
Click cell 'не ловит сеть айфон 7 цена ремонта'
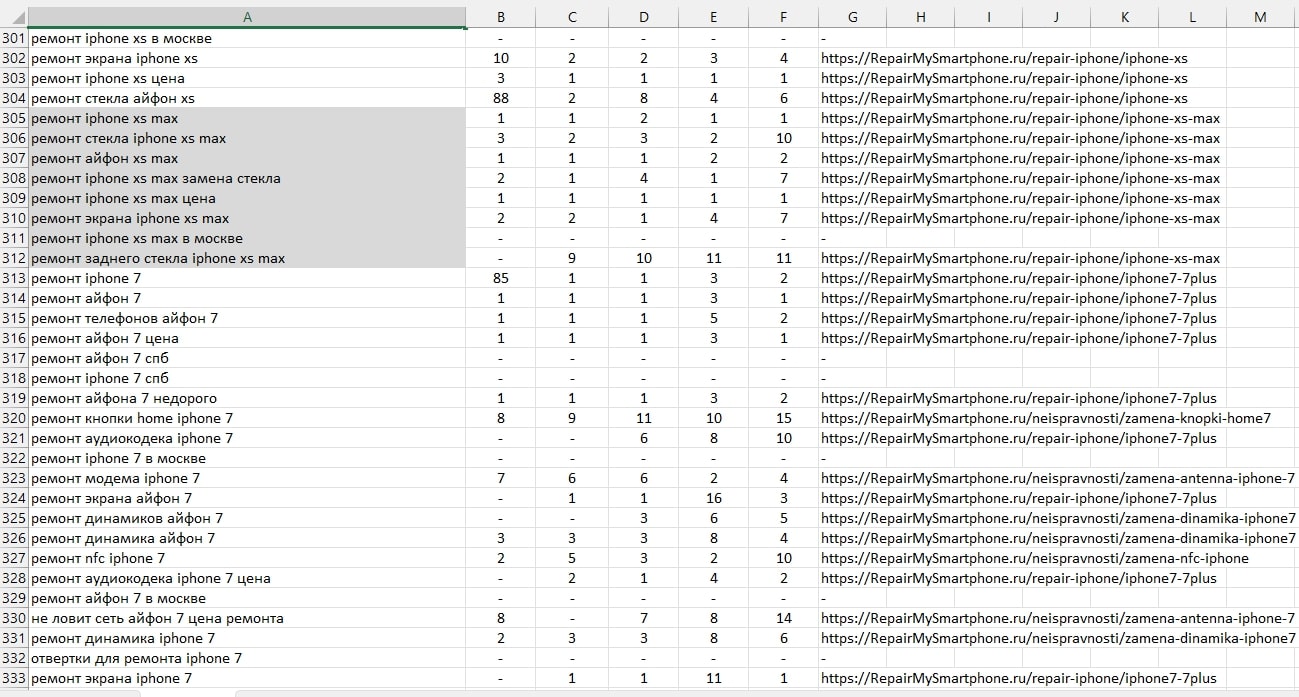click(x=248, y=618)
